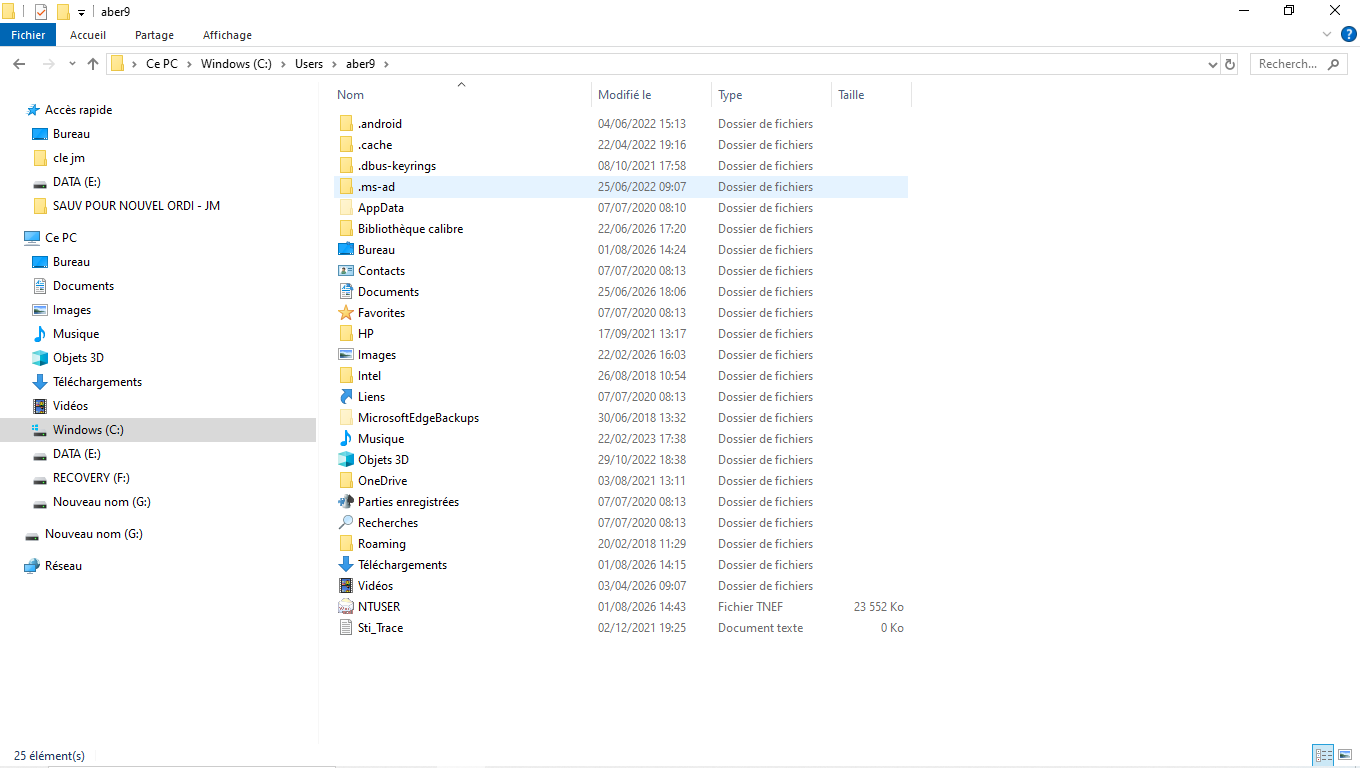Sort by the Type column header
Screen dimensions: 1360x768
(730, 95)
